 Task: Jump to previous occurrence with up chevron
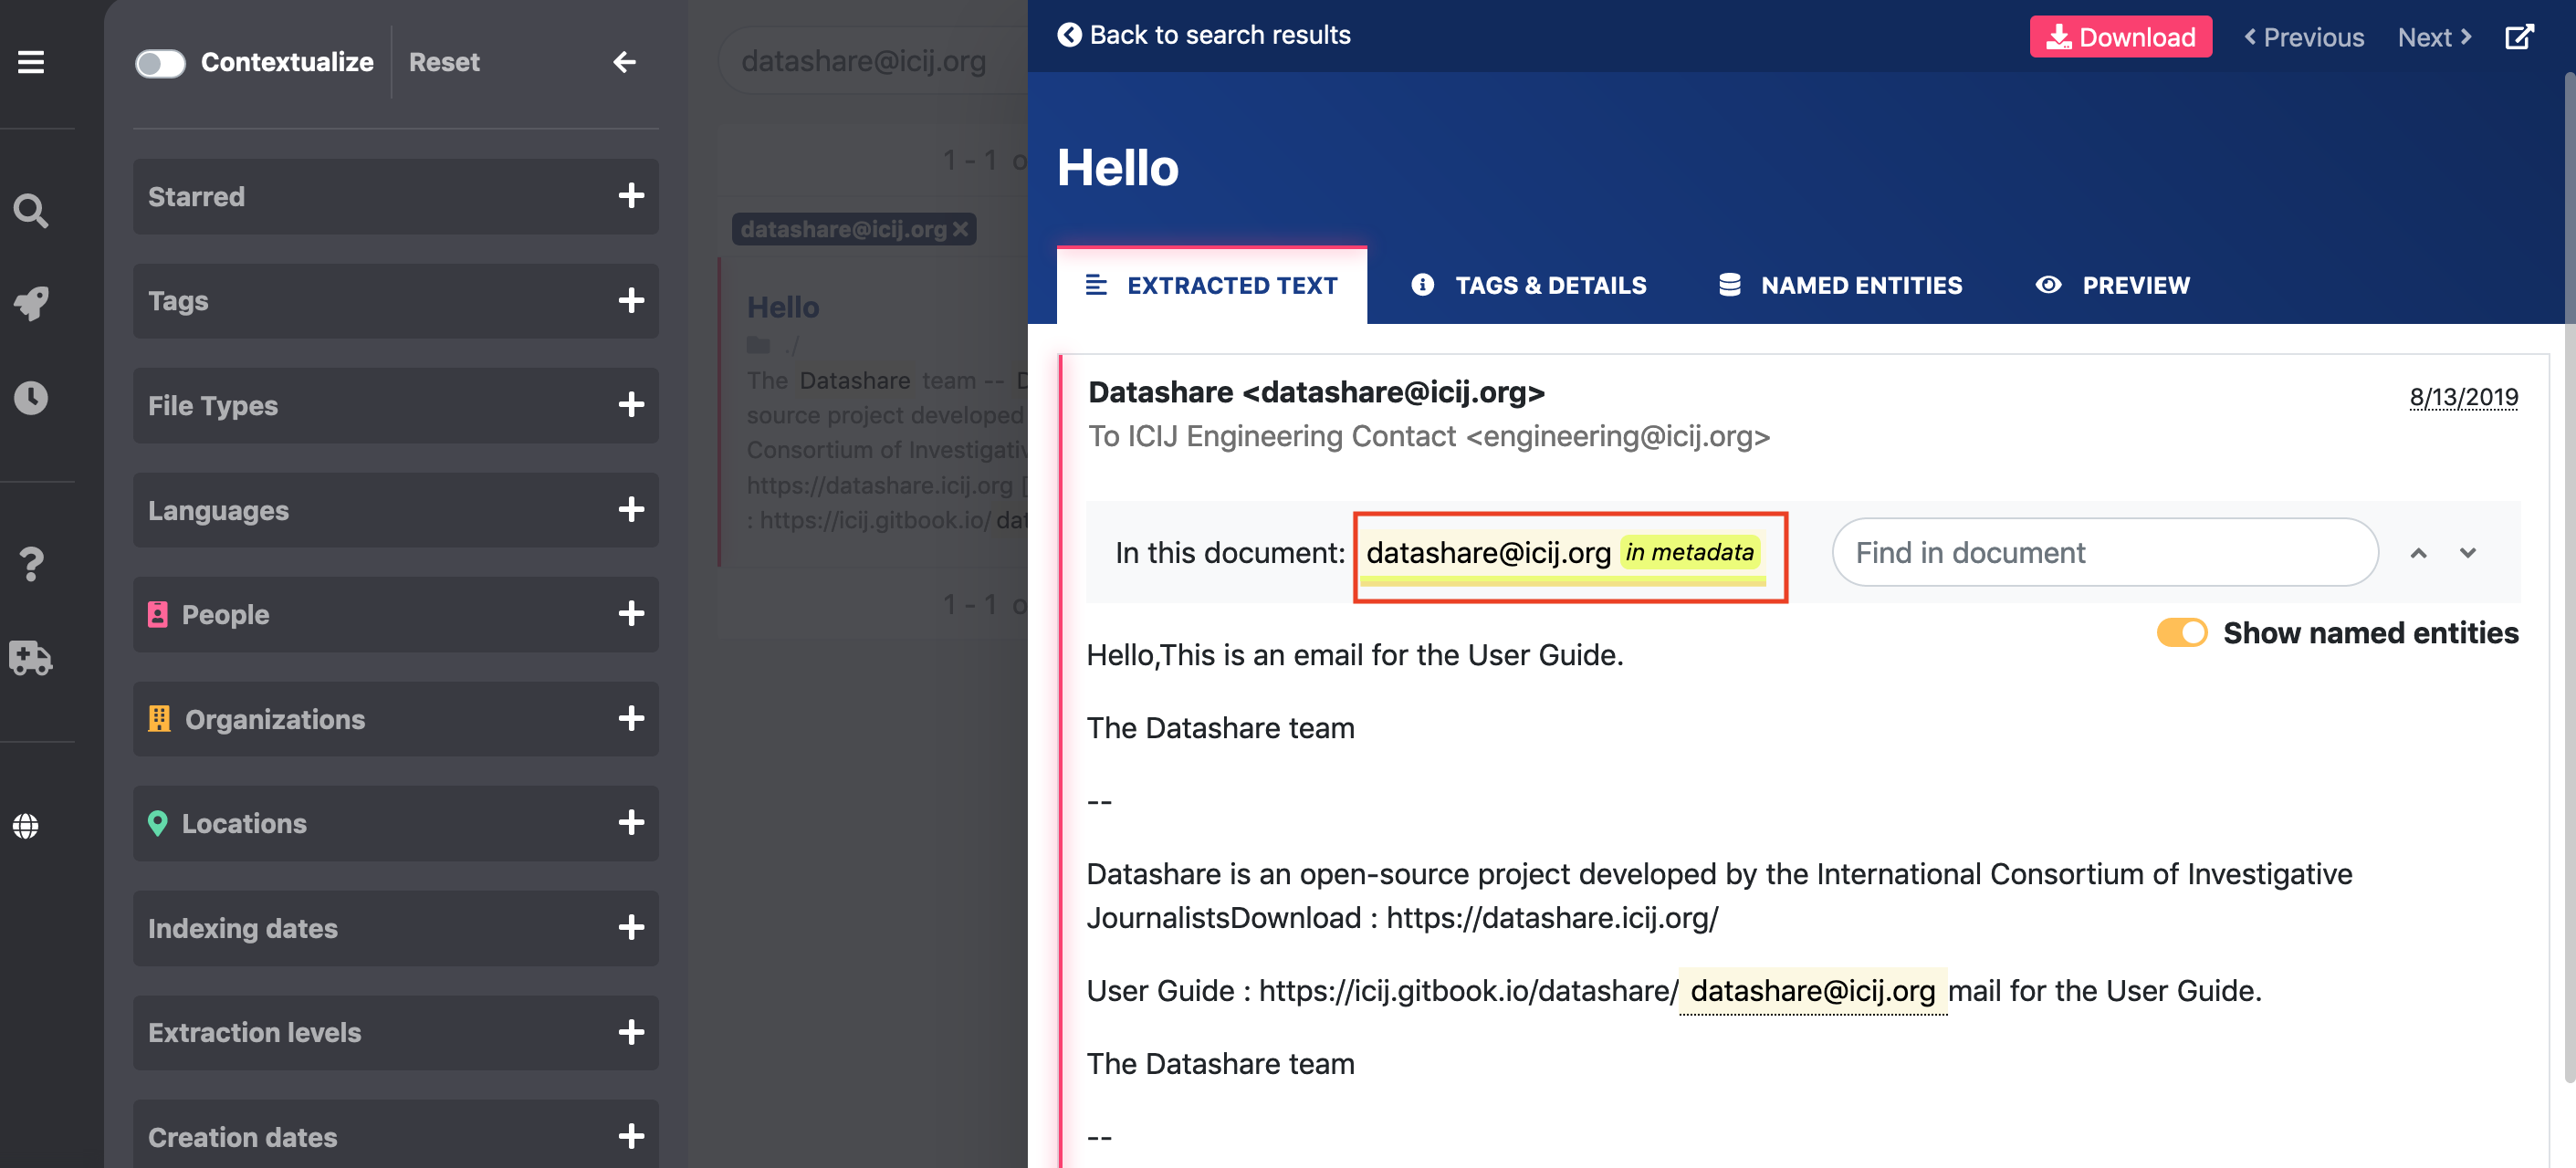tap(2418, 552)
